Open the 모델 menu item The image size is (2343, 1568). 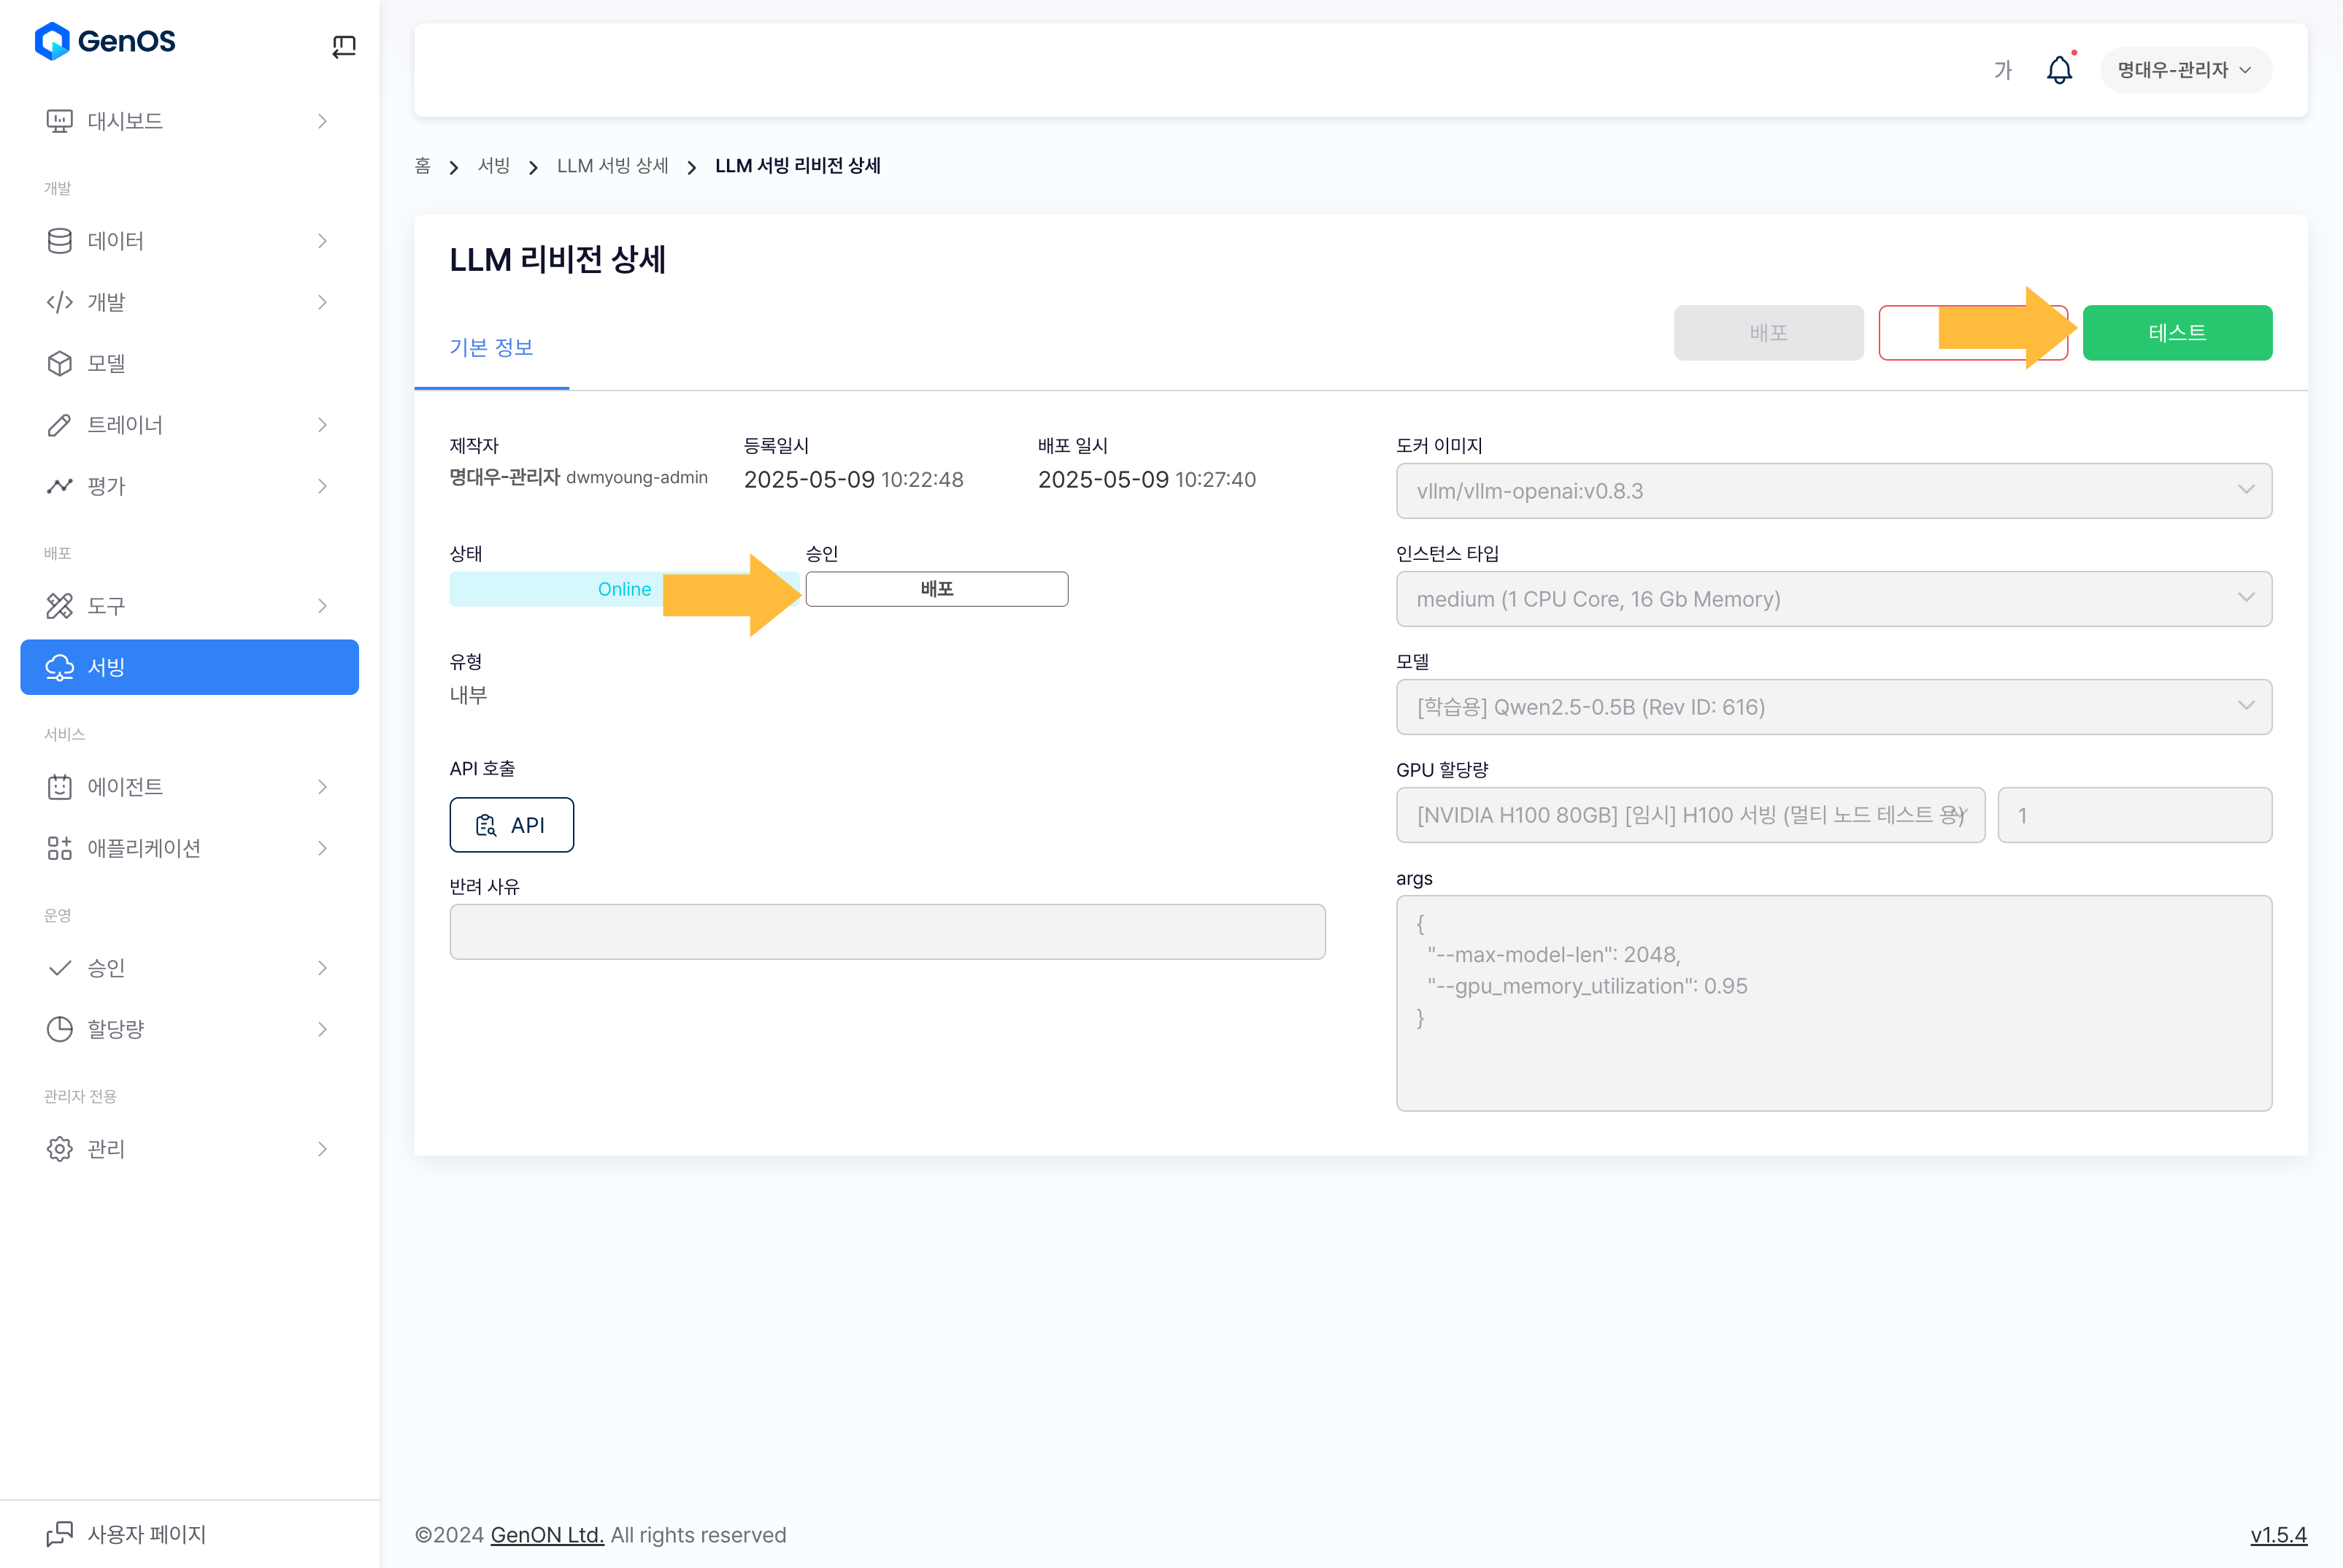106,363
